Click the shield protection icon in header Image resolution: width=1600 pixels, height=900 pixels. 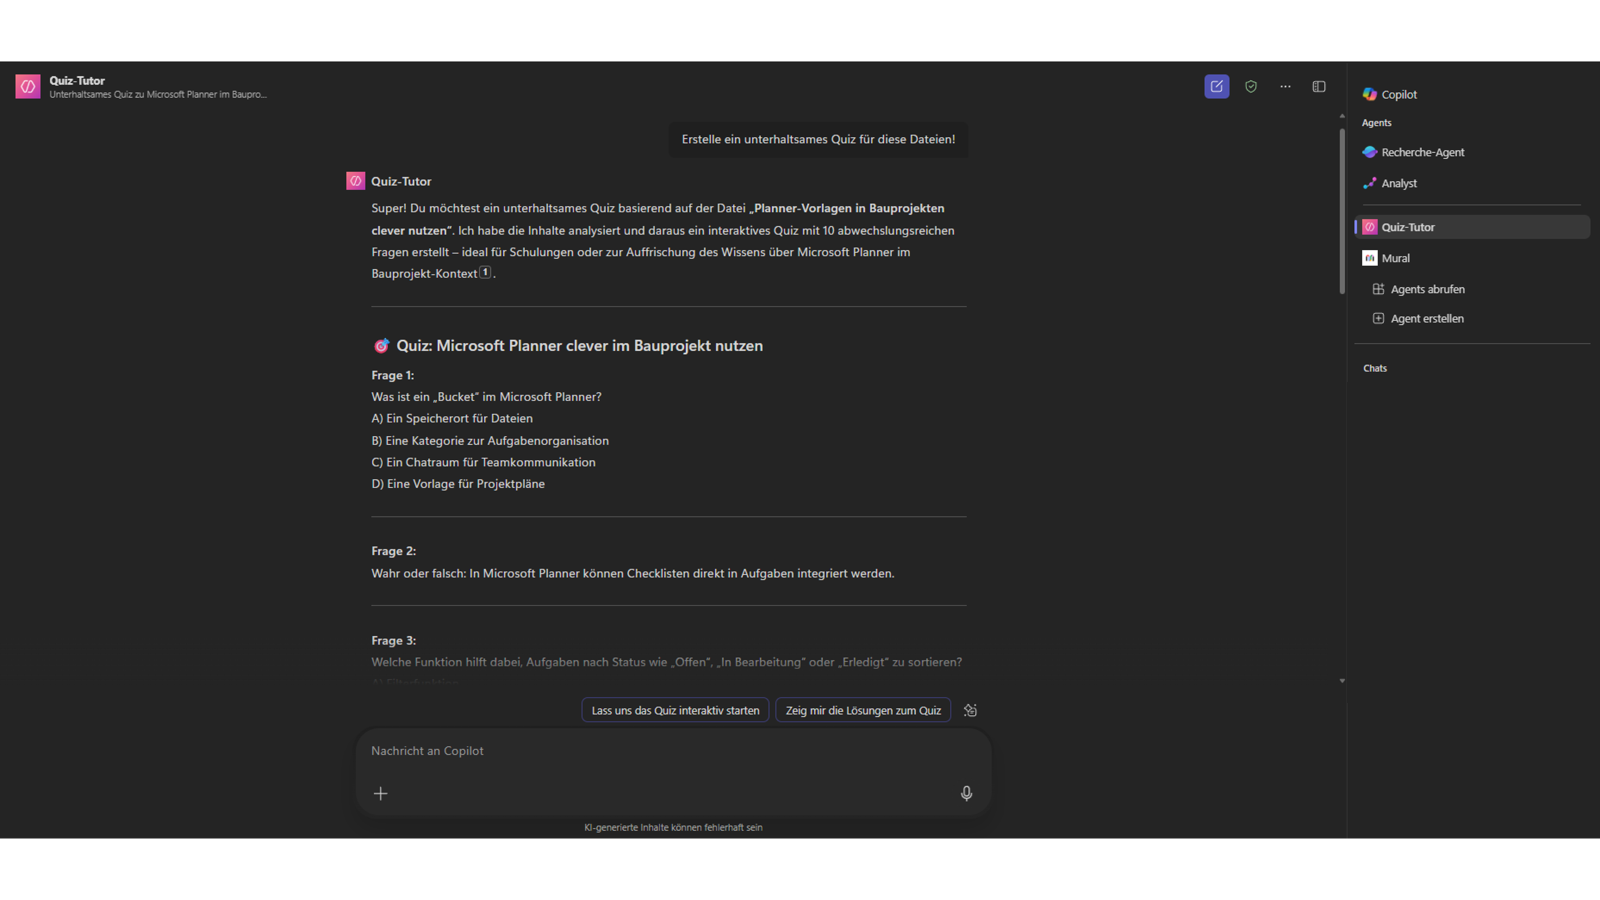[x=1251, y=87]
